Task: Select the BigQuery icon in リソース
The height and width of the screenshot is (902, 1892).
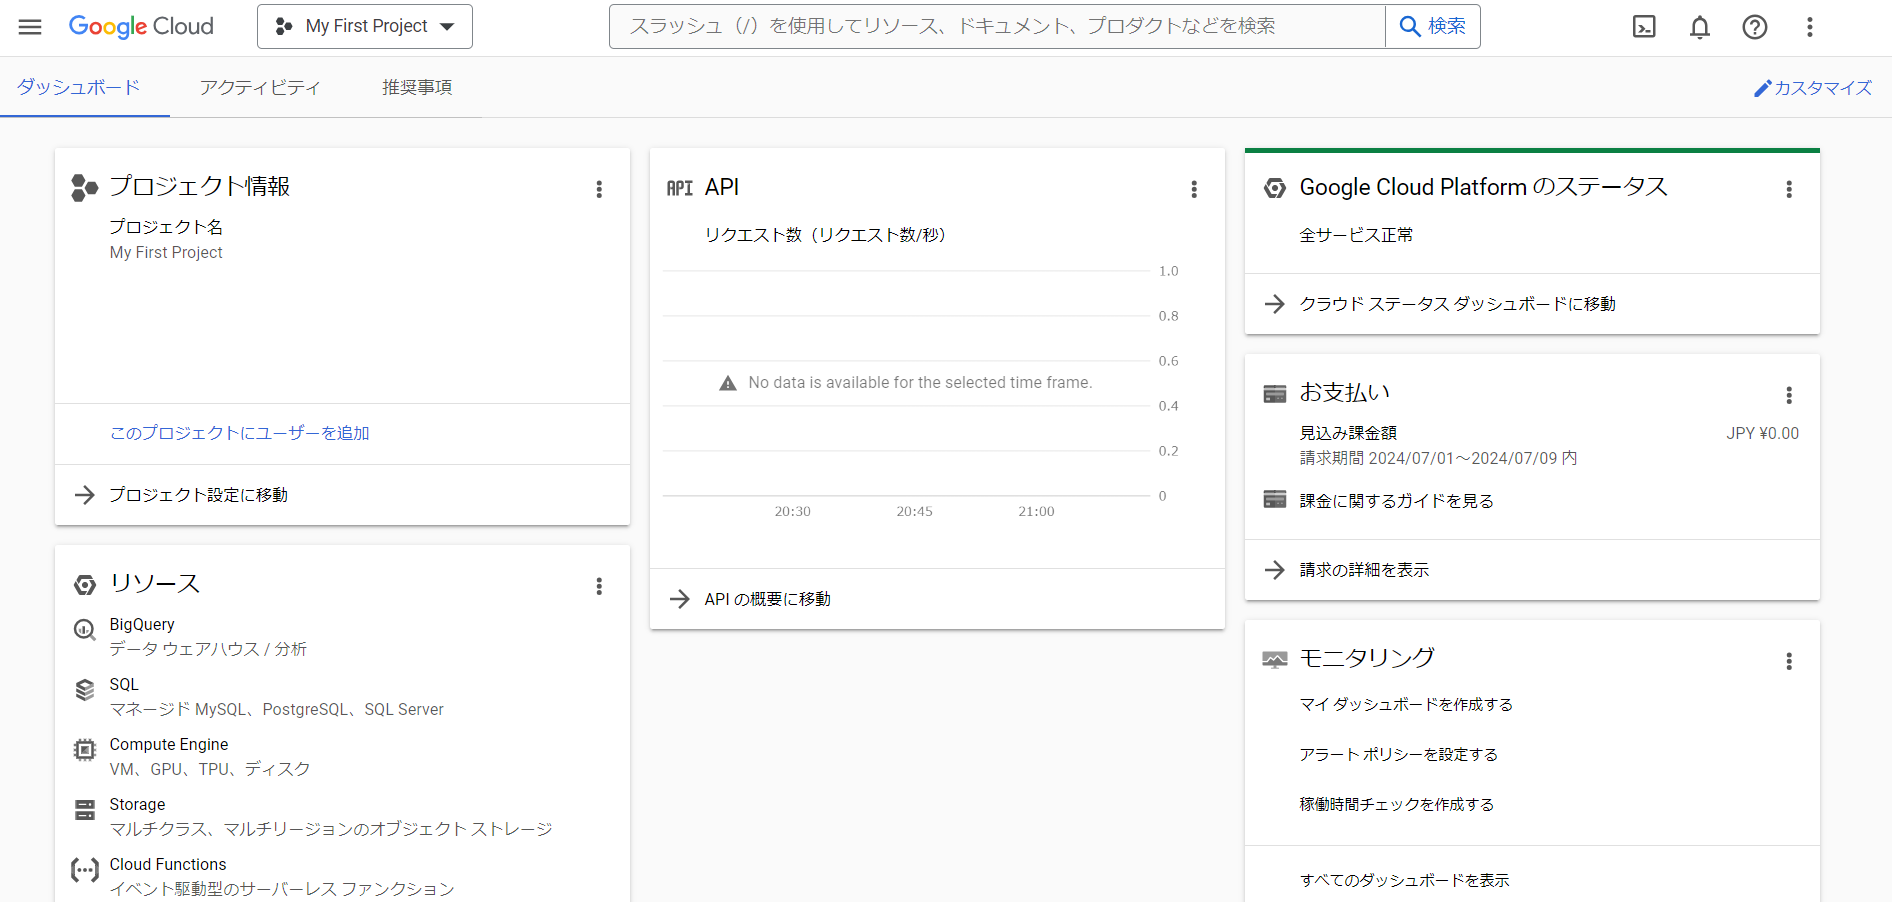Action: (x=85, y=630)
